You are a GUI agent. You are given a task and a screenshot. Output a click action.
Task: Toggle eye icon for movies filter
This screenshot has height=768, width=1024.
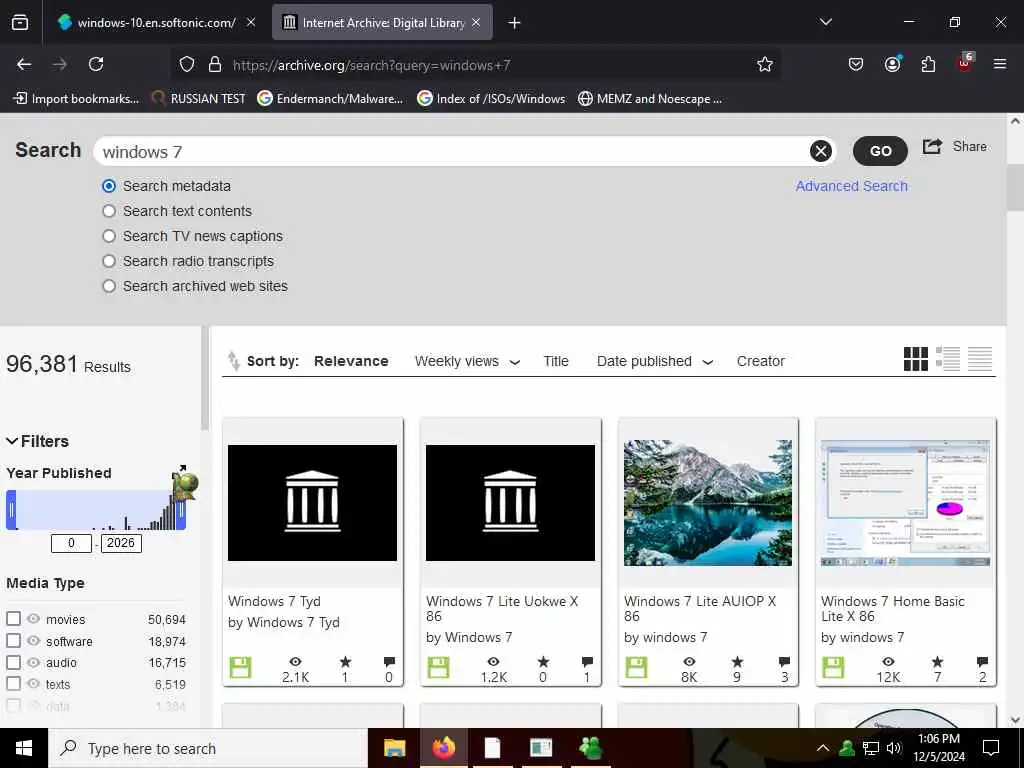click(33, 618)
